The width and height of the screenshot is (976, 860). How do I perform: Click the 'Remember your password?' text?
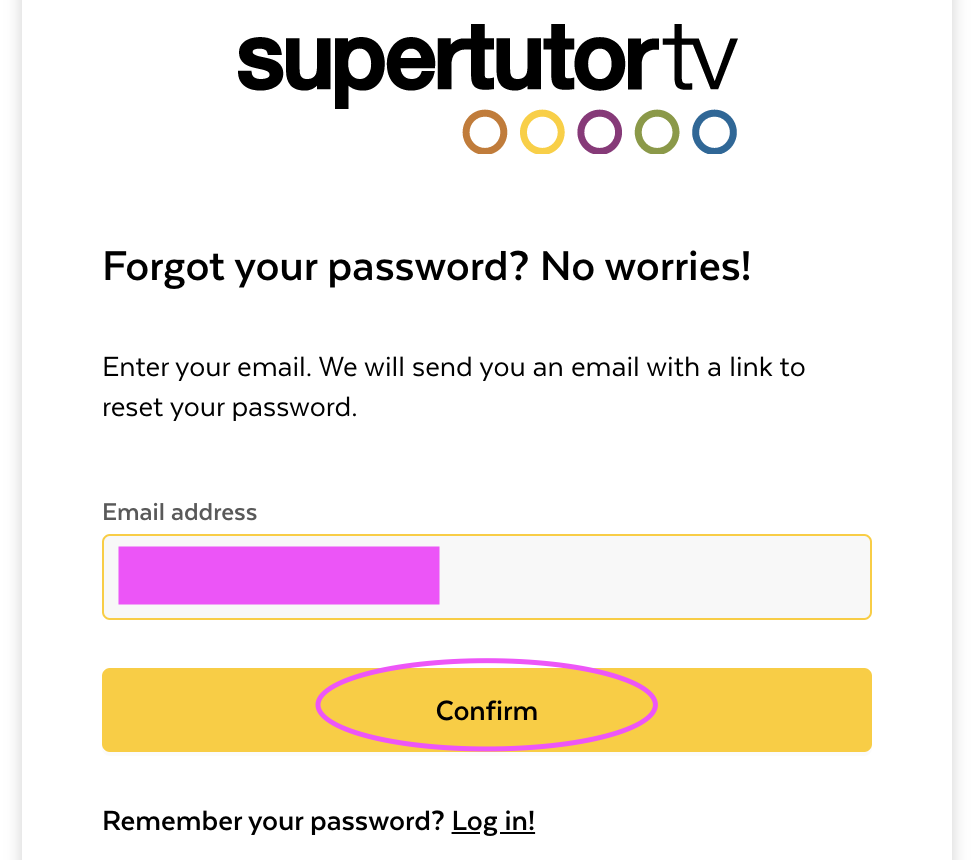tap(273, 821)
